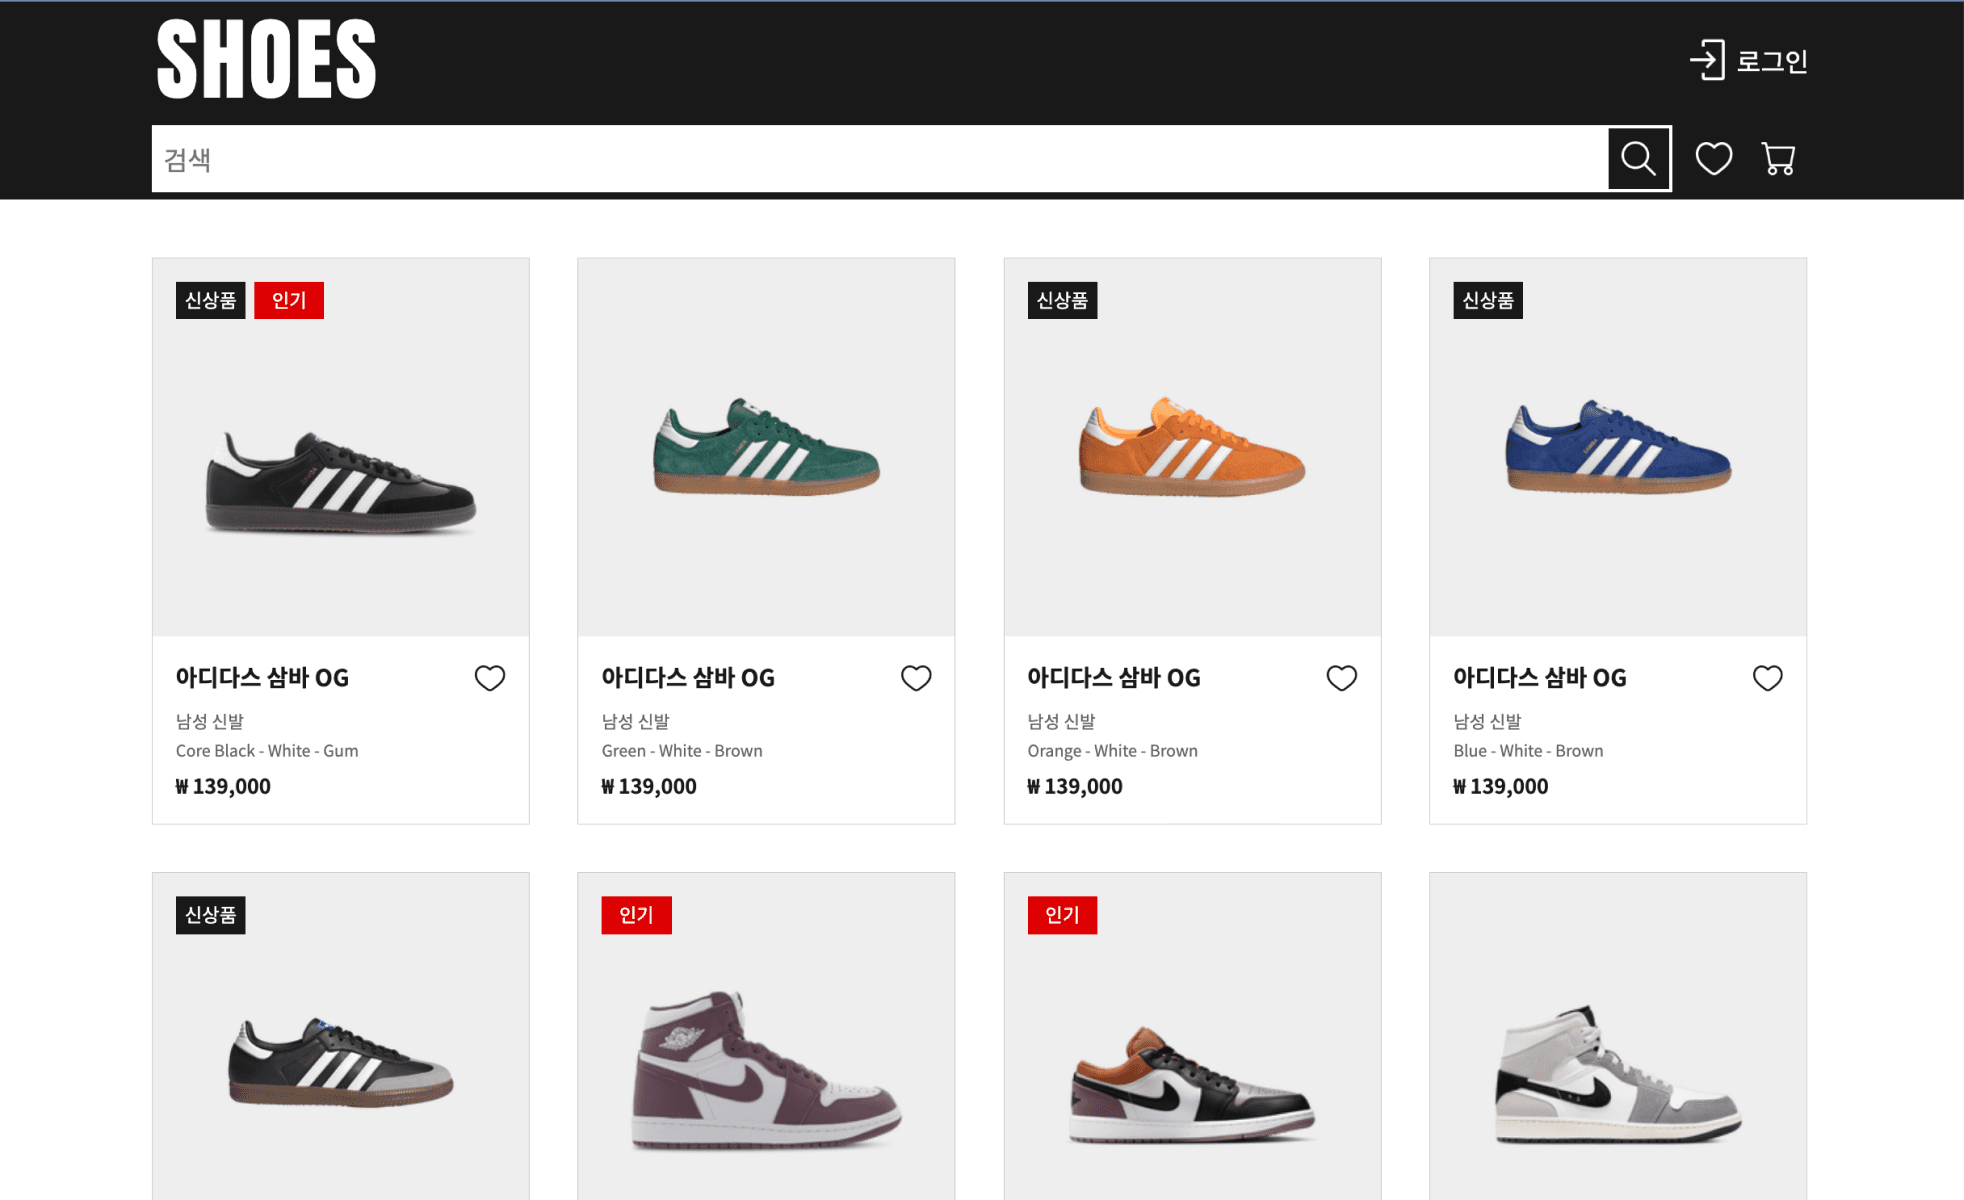Click the login arrow icon
Image resolution: width=1964 pixels, height=1200 pixels.
(1707, 60)
